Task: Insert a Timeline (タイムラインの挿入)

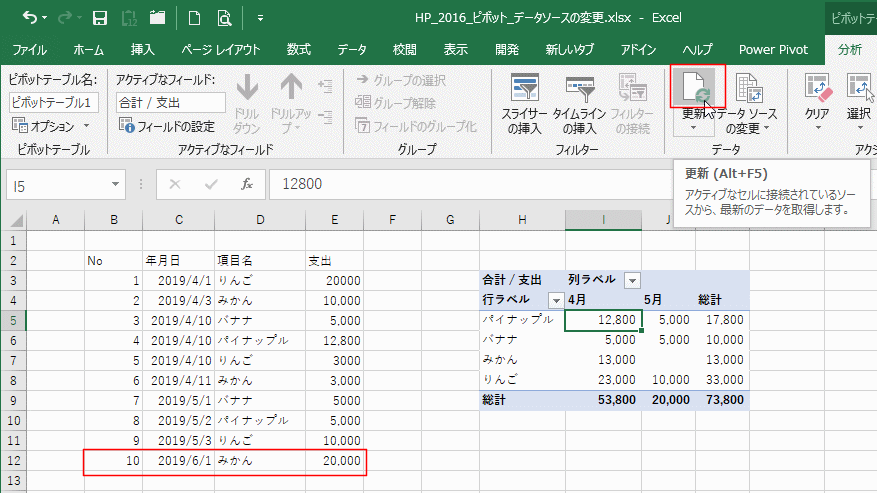Action: pyautogui.click(x=579, y=104)
